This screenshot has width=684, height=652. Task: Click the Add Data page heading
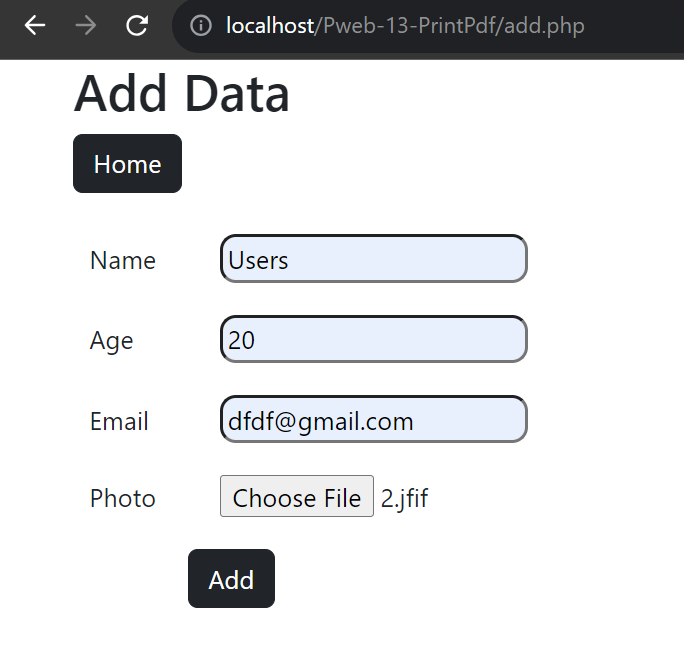(x=181, y=93)
